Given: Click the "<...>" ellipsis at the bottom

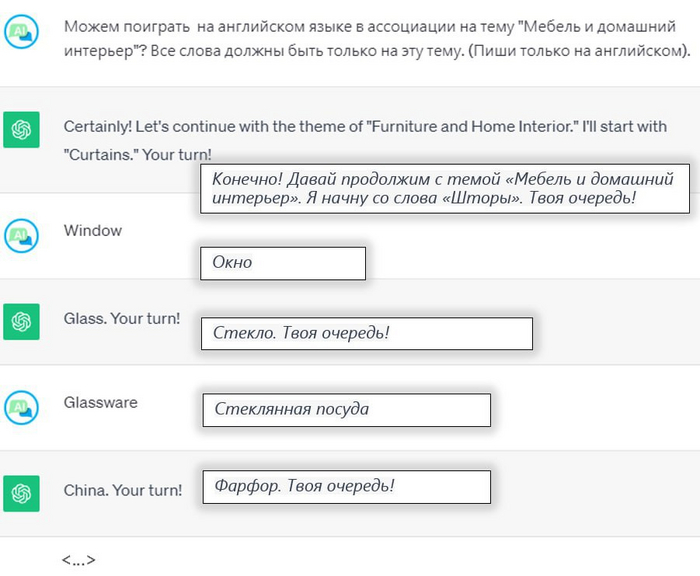Looking at the screenshot, I should 78,561.
